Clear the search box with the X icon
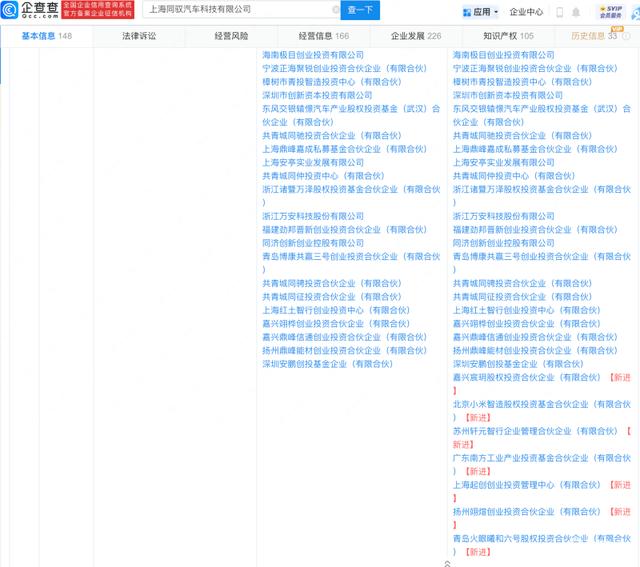Viewport: 640px width, 567px height. [336, 9]
